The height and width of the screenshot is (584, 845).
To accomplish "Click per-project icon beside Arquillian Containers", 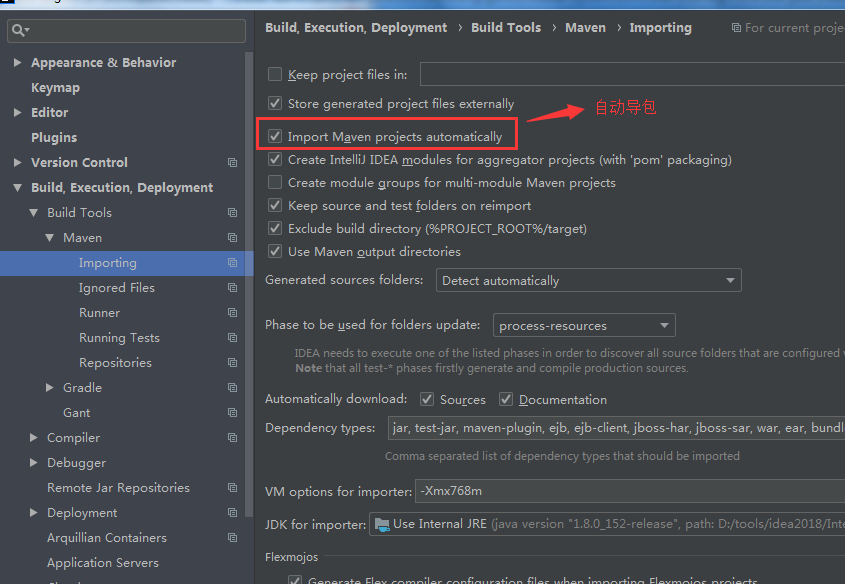I will click(x=232, y=538).
